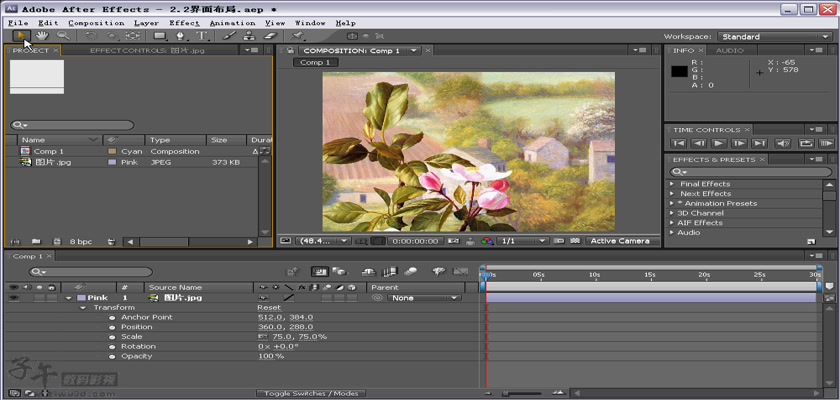Jump to first frame in Time Controls

coord(678,143)
